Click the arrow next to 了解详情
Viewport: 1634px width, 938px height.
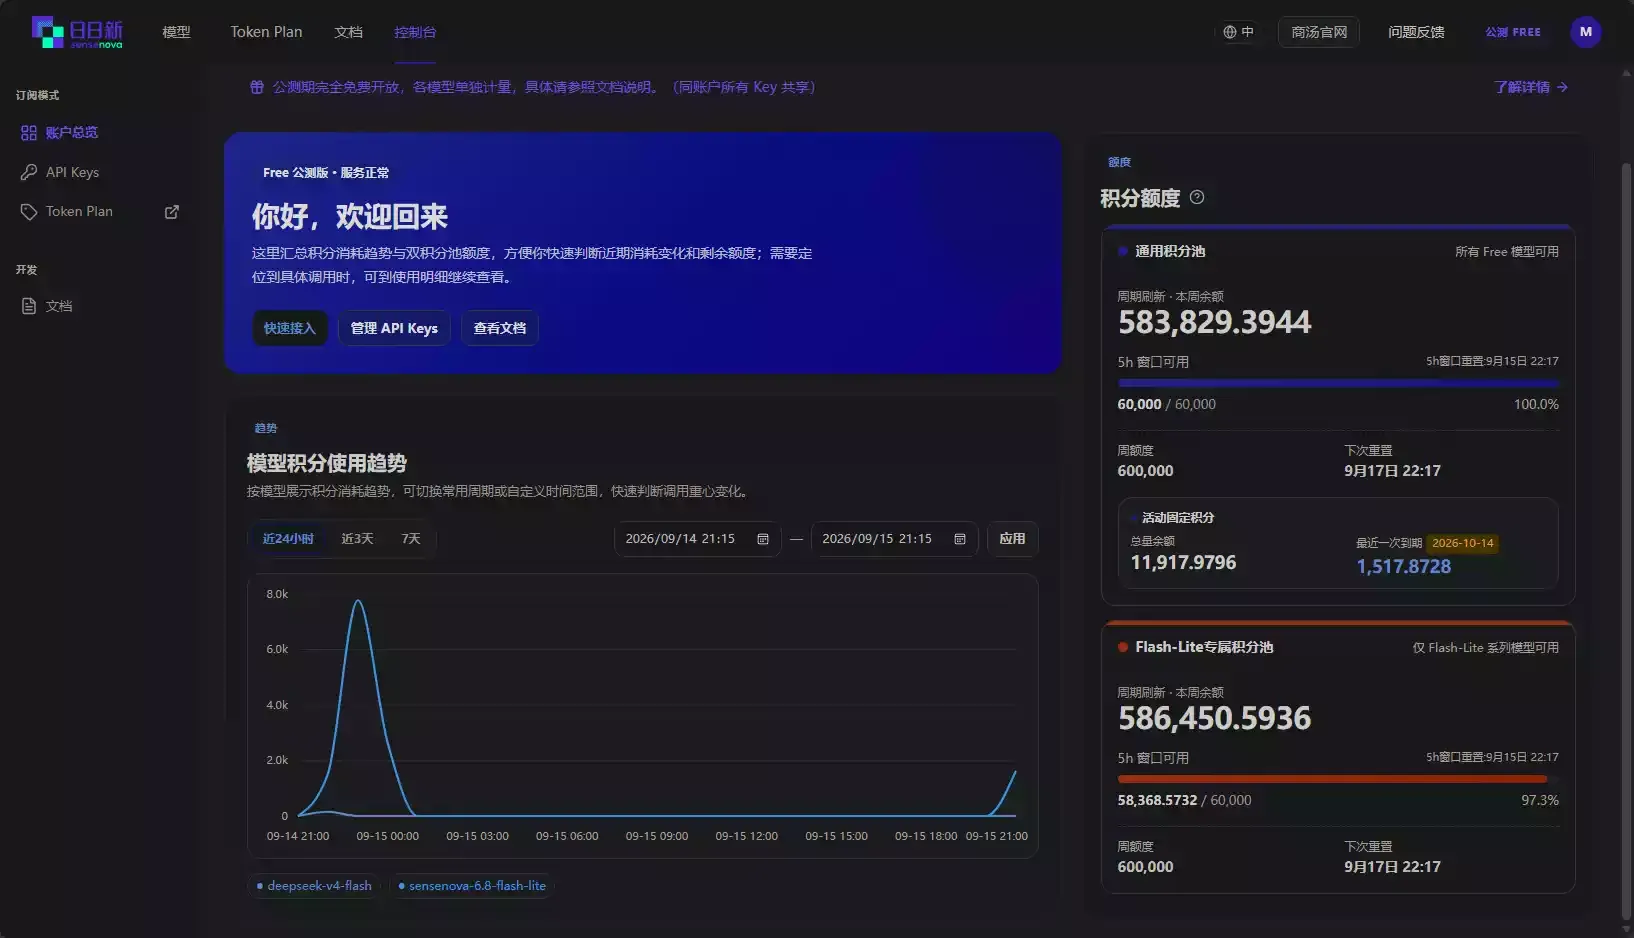(x=1562, y=87)
